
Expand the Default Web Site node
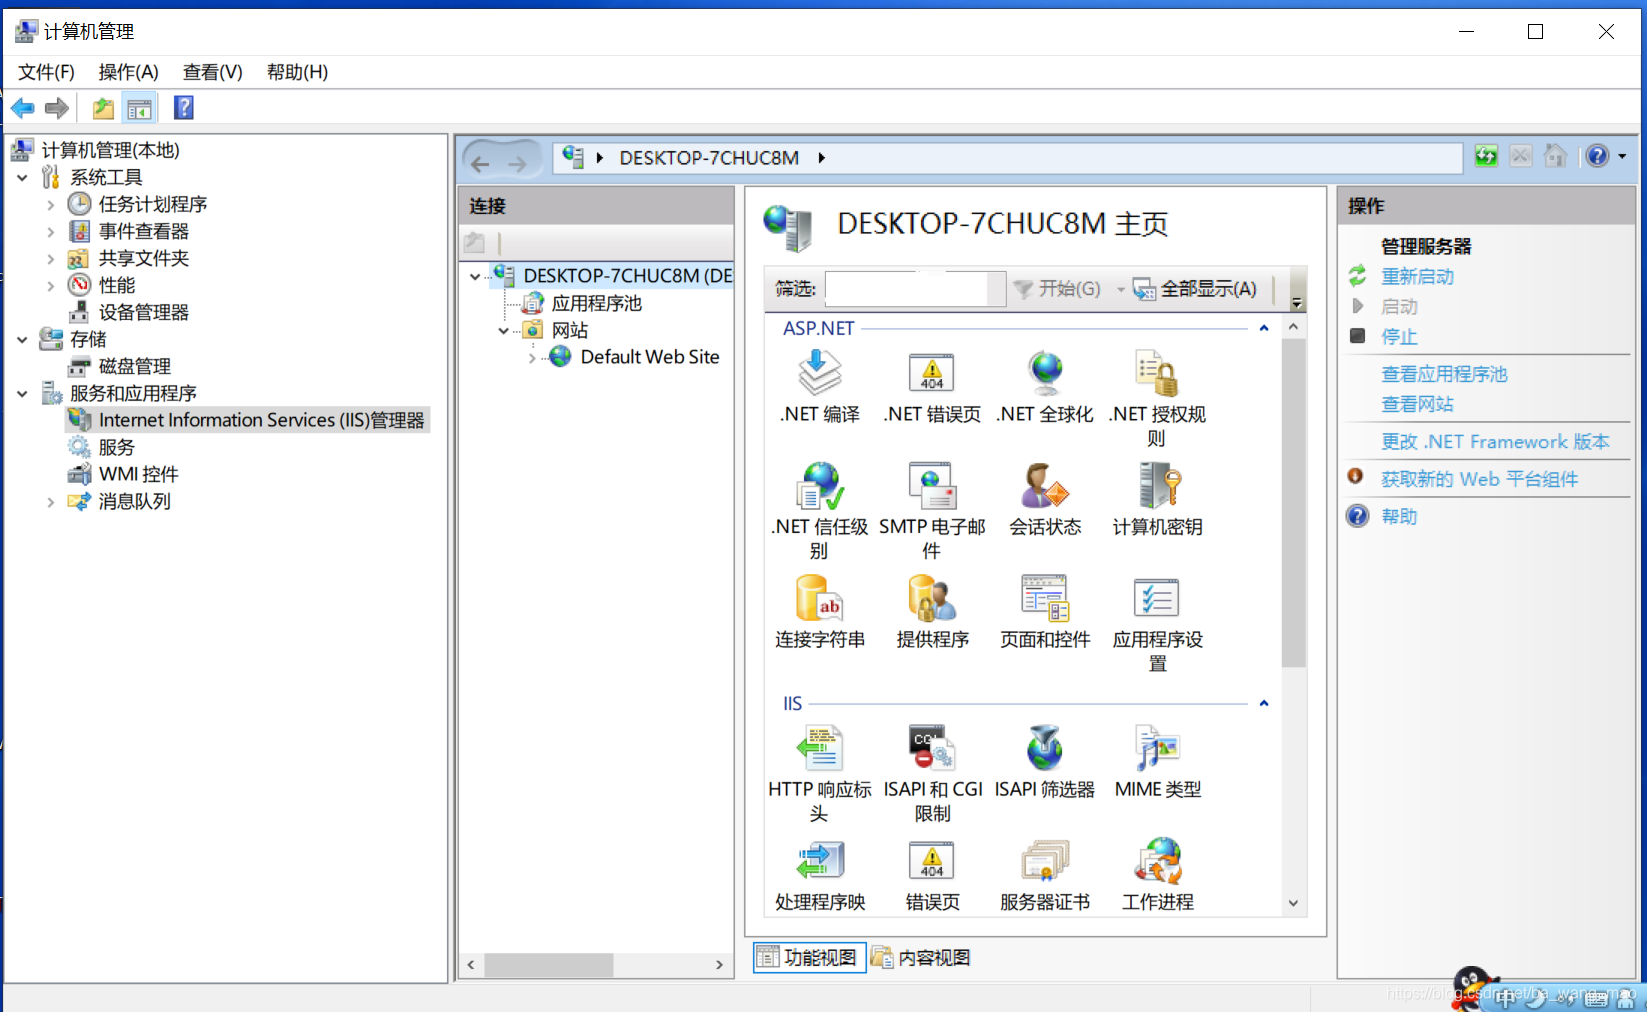(x=532, y=358)
